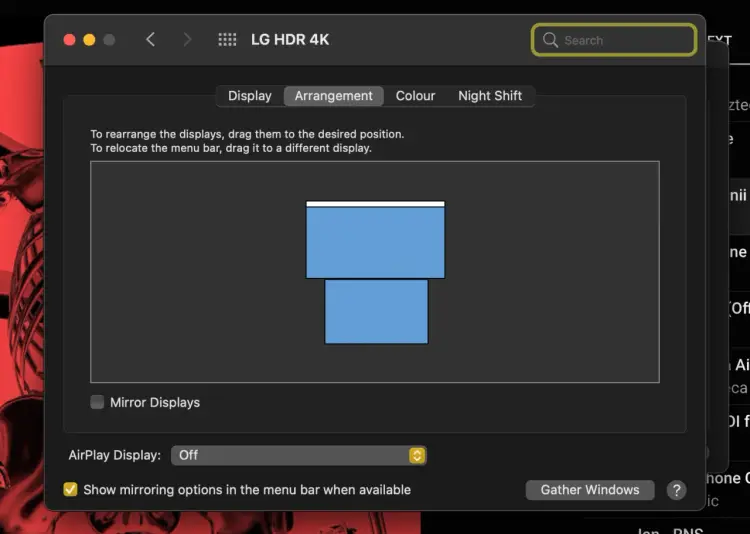The width and height of the screenshot is (750, 534).
Task: Switch to the Display tab
Action: point(250,96)
